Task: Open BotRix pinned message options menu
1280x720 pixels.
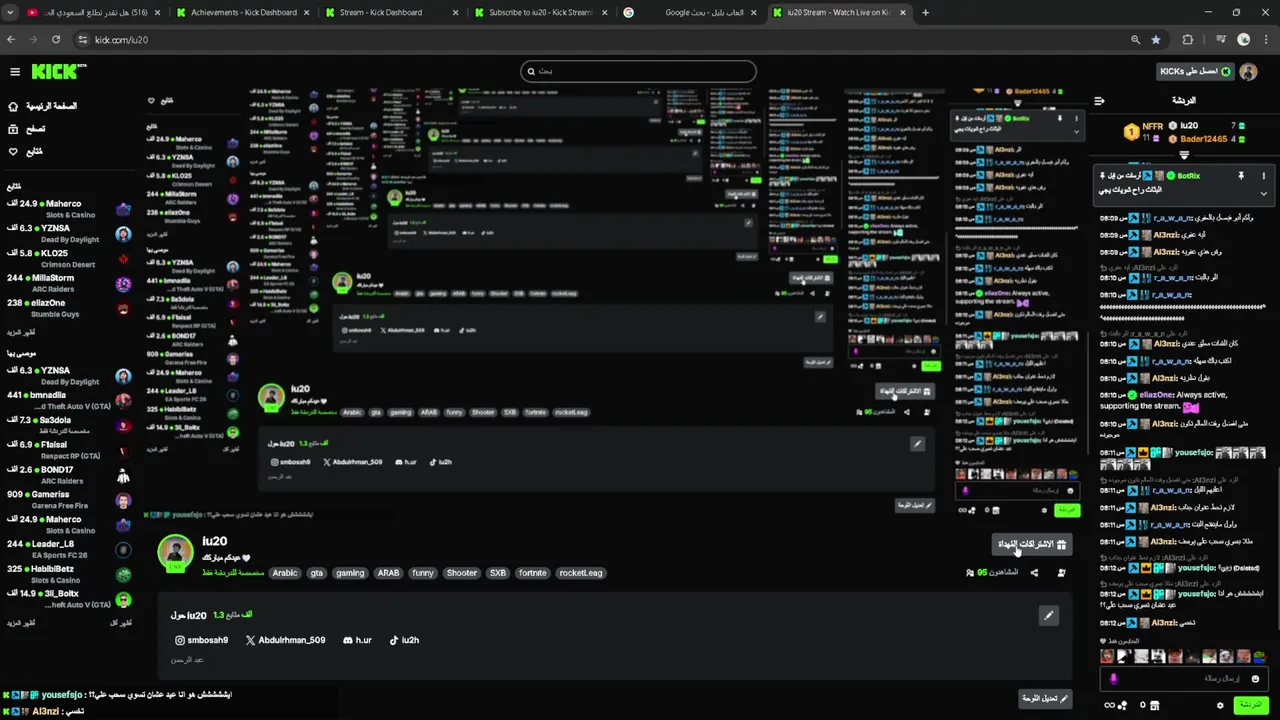Action: click(1264, 176)
